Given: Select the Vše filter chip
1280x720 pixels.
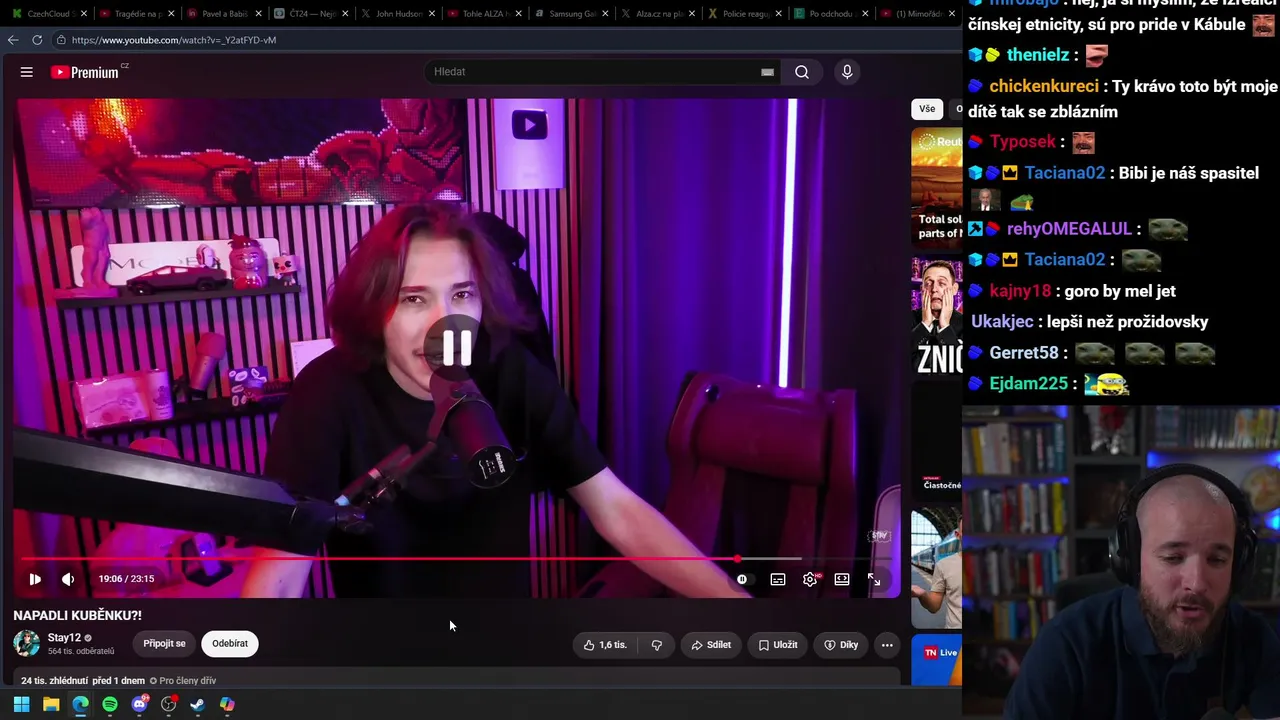Looking at the screenshot, I should pyautogui.click(x=927, y=109).
